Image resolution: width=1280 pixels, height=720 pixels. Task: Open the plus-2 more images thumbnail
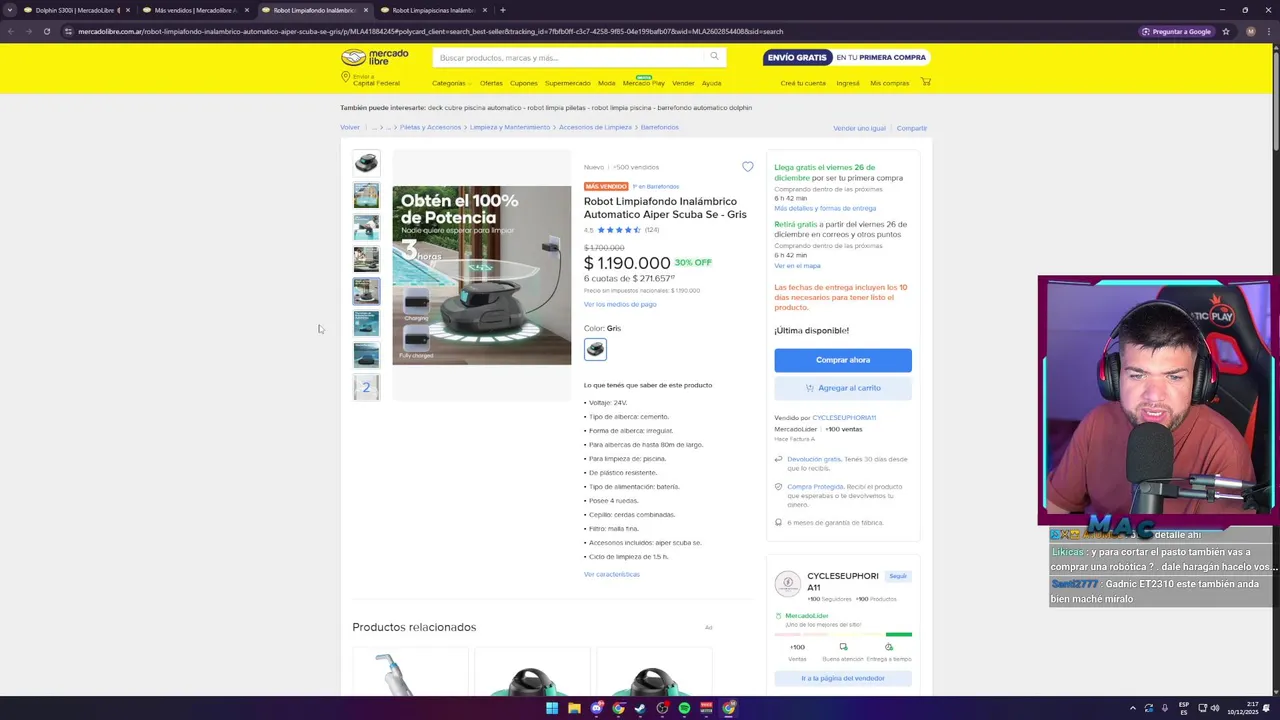[366, 387]
